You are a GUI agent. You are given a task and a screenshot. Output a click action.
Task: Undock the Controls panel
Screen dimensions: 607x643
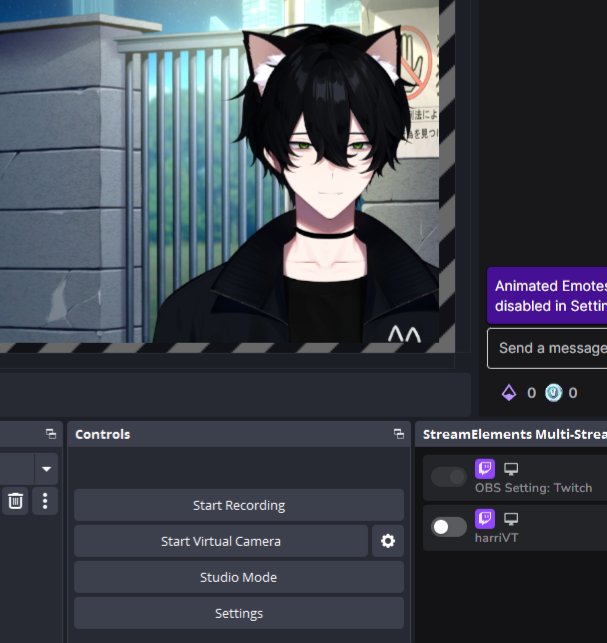click(399, 434)
